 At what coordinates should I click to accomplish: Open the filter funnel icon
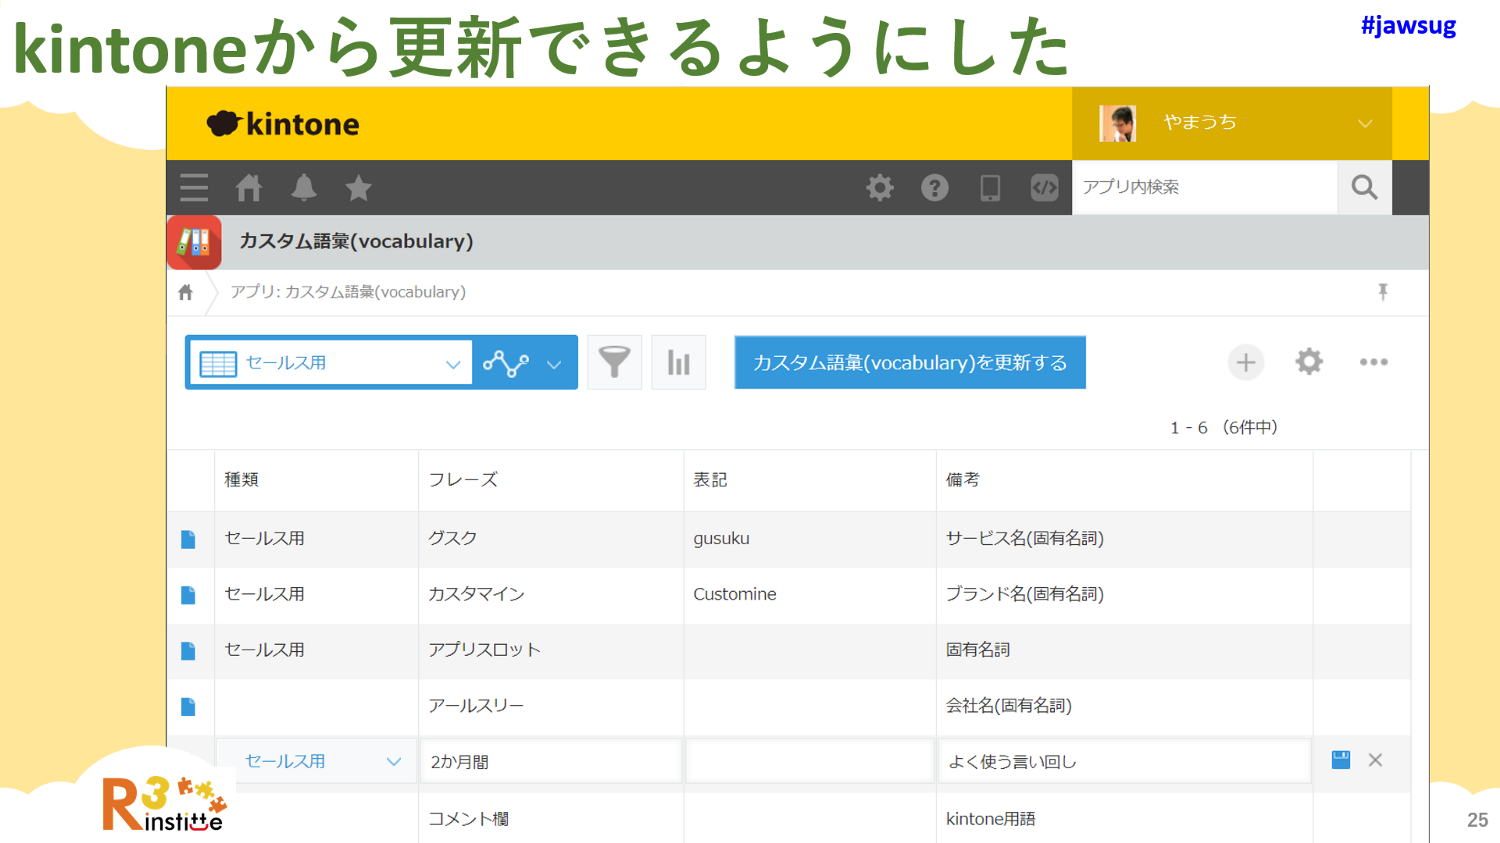(614, 362)
